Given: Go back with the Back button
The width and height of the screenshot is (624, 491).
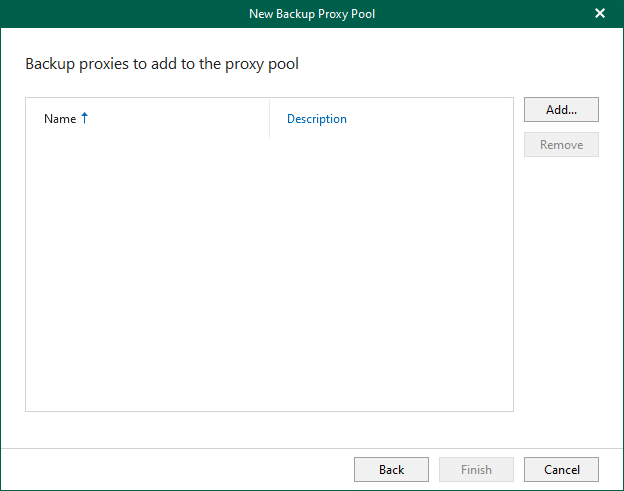Looking at the screenshot, I should 391,470.
